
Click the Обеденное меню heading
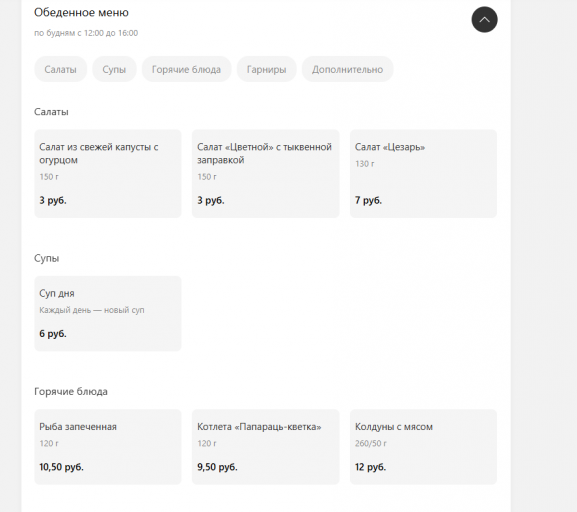click(x=81, y=13)
